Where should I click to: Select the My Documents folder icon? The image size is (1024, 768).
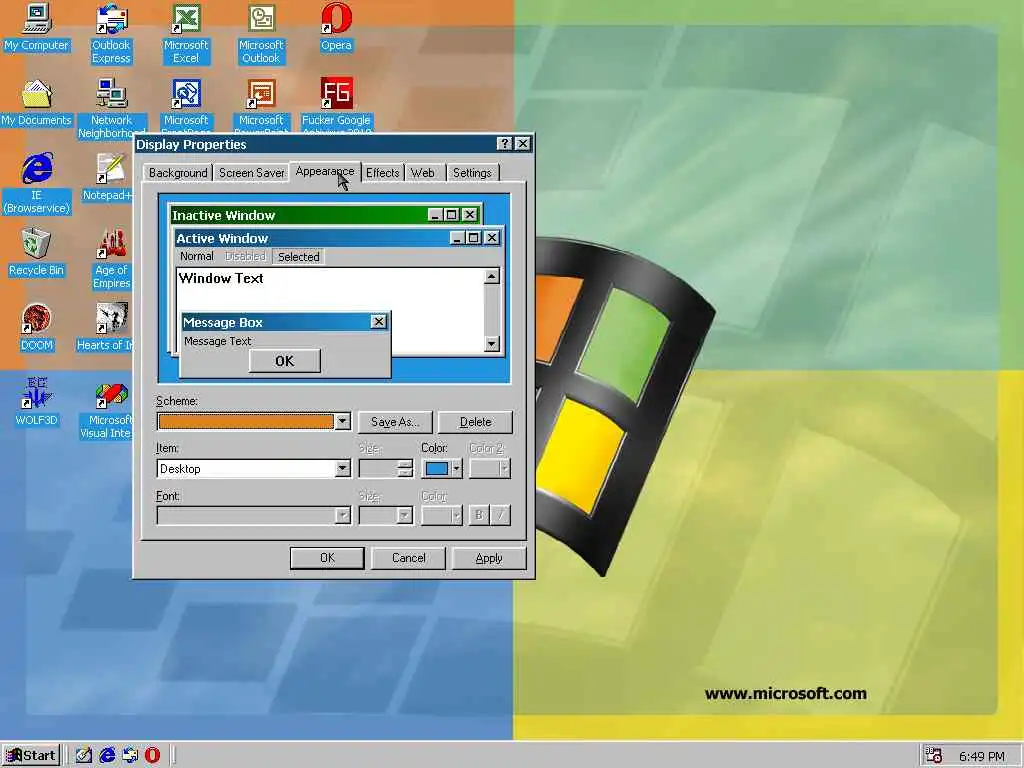pyautogui.click(x=37, y=103)
